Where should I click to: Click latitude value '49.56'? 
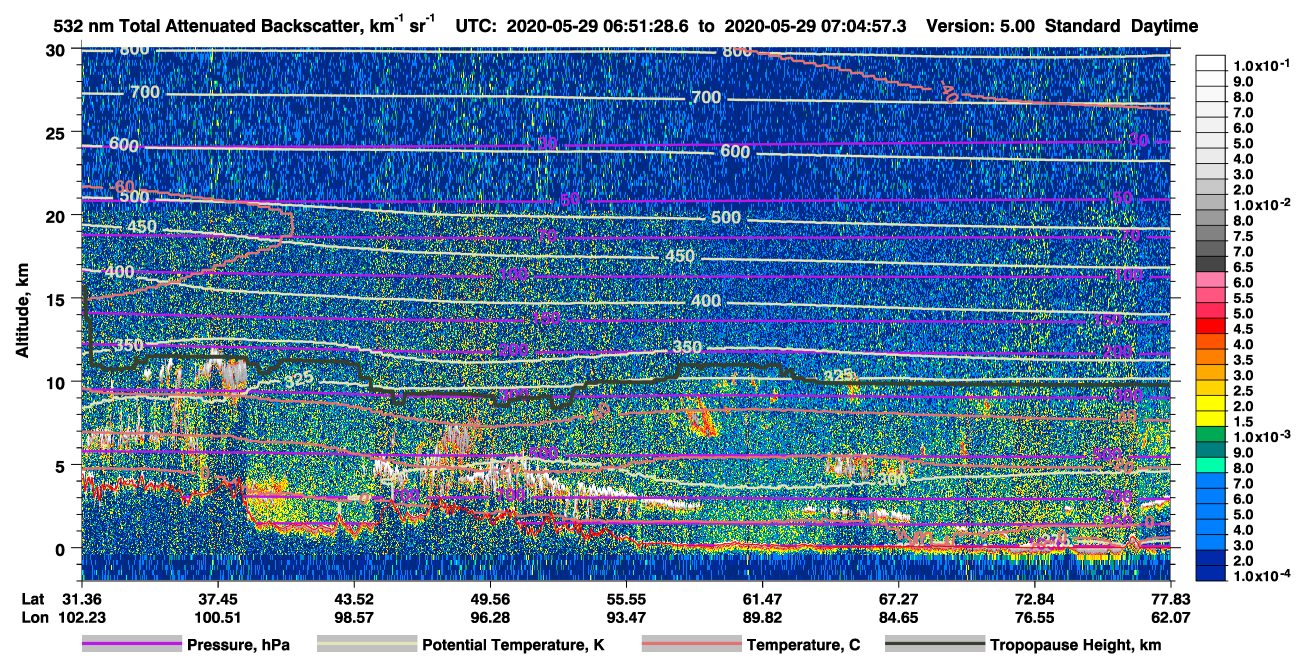pos(490,599)
